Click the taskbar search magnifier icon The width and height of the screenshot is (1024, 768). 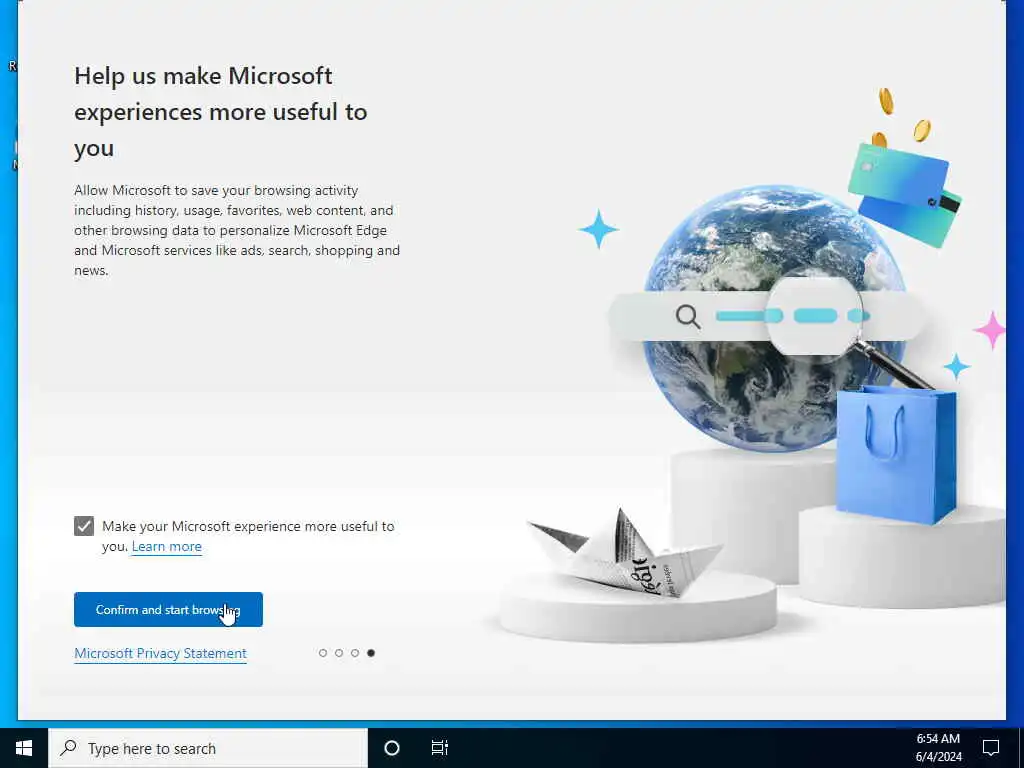pos(68,748)
